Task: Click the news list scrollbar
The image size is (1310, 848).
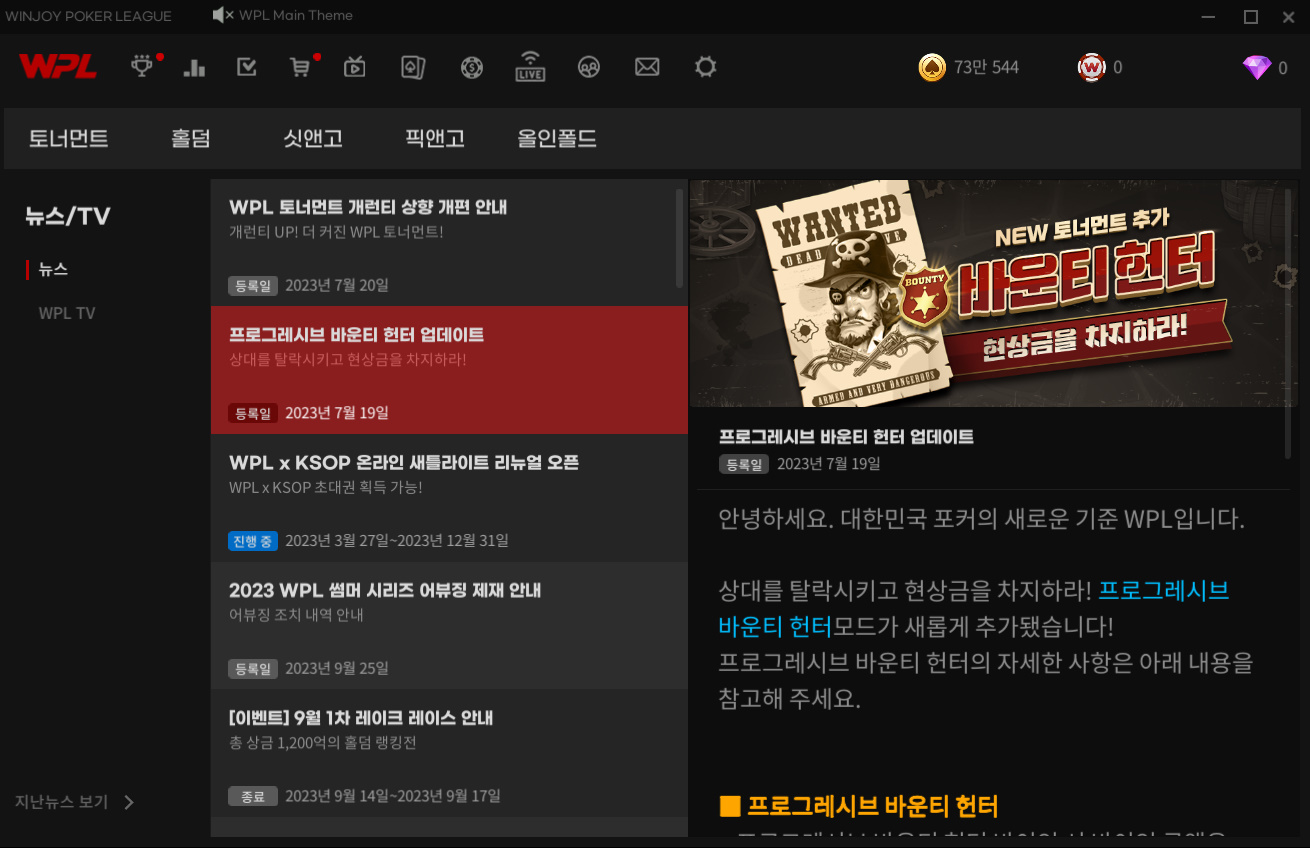Action: pyautogui.click(x=680, y=238)
